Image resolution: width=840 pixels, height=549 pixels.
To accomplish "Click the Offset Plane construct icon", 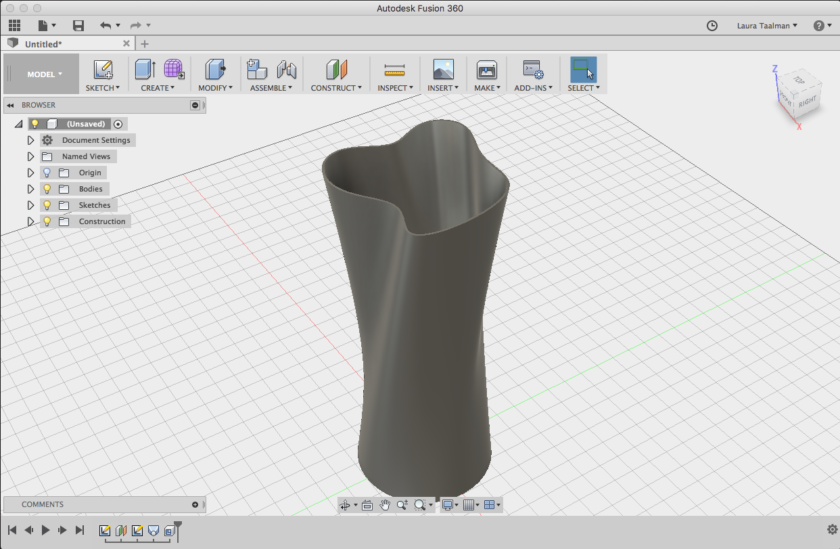I will click(x=336, y=70).
